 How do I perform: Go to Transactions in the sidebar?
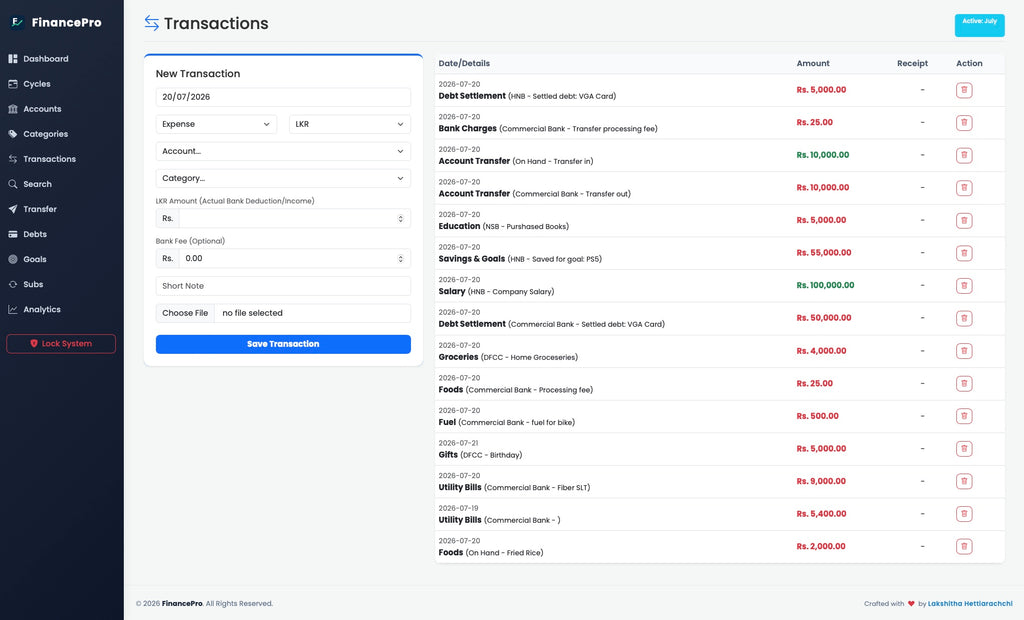tap(49, 159)
